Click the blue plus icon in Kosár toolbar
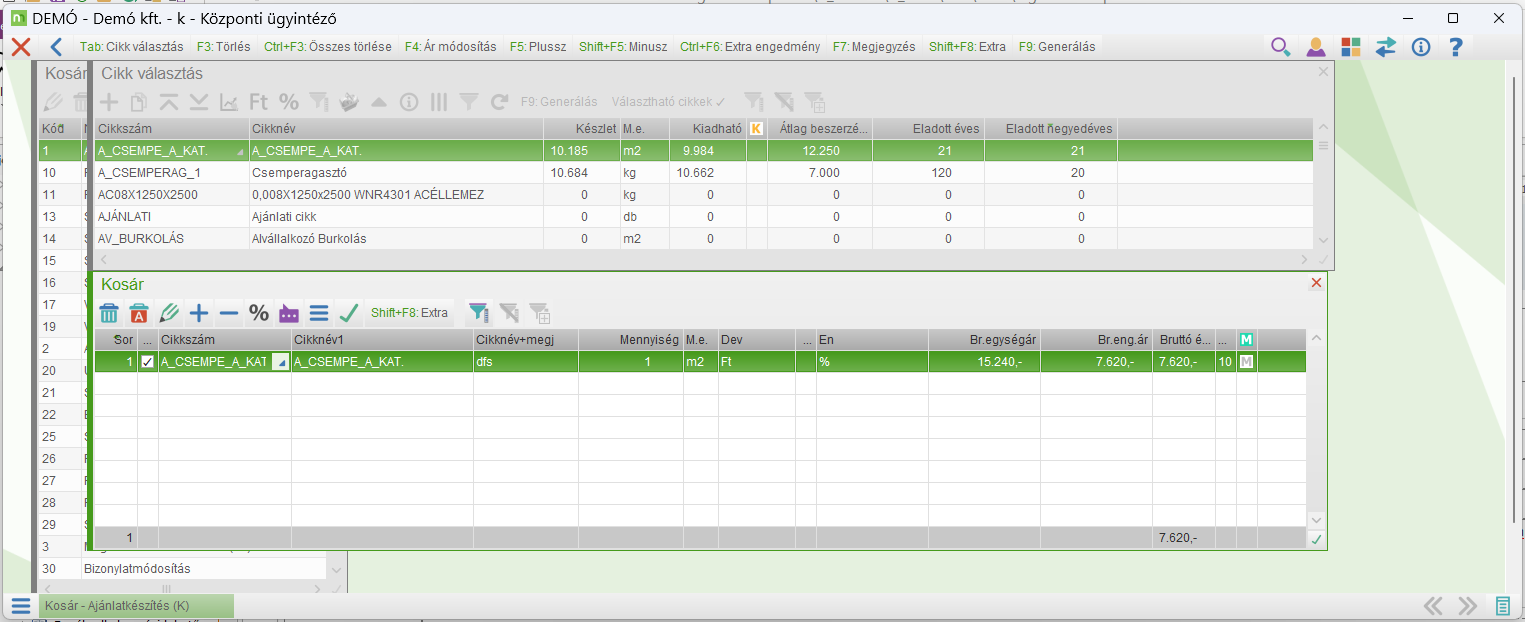Viewport: 1525px width, 622px height. pyautogui.click(x=199, y=313)
